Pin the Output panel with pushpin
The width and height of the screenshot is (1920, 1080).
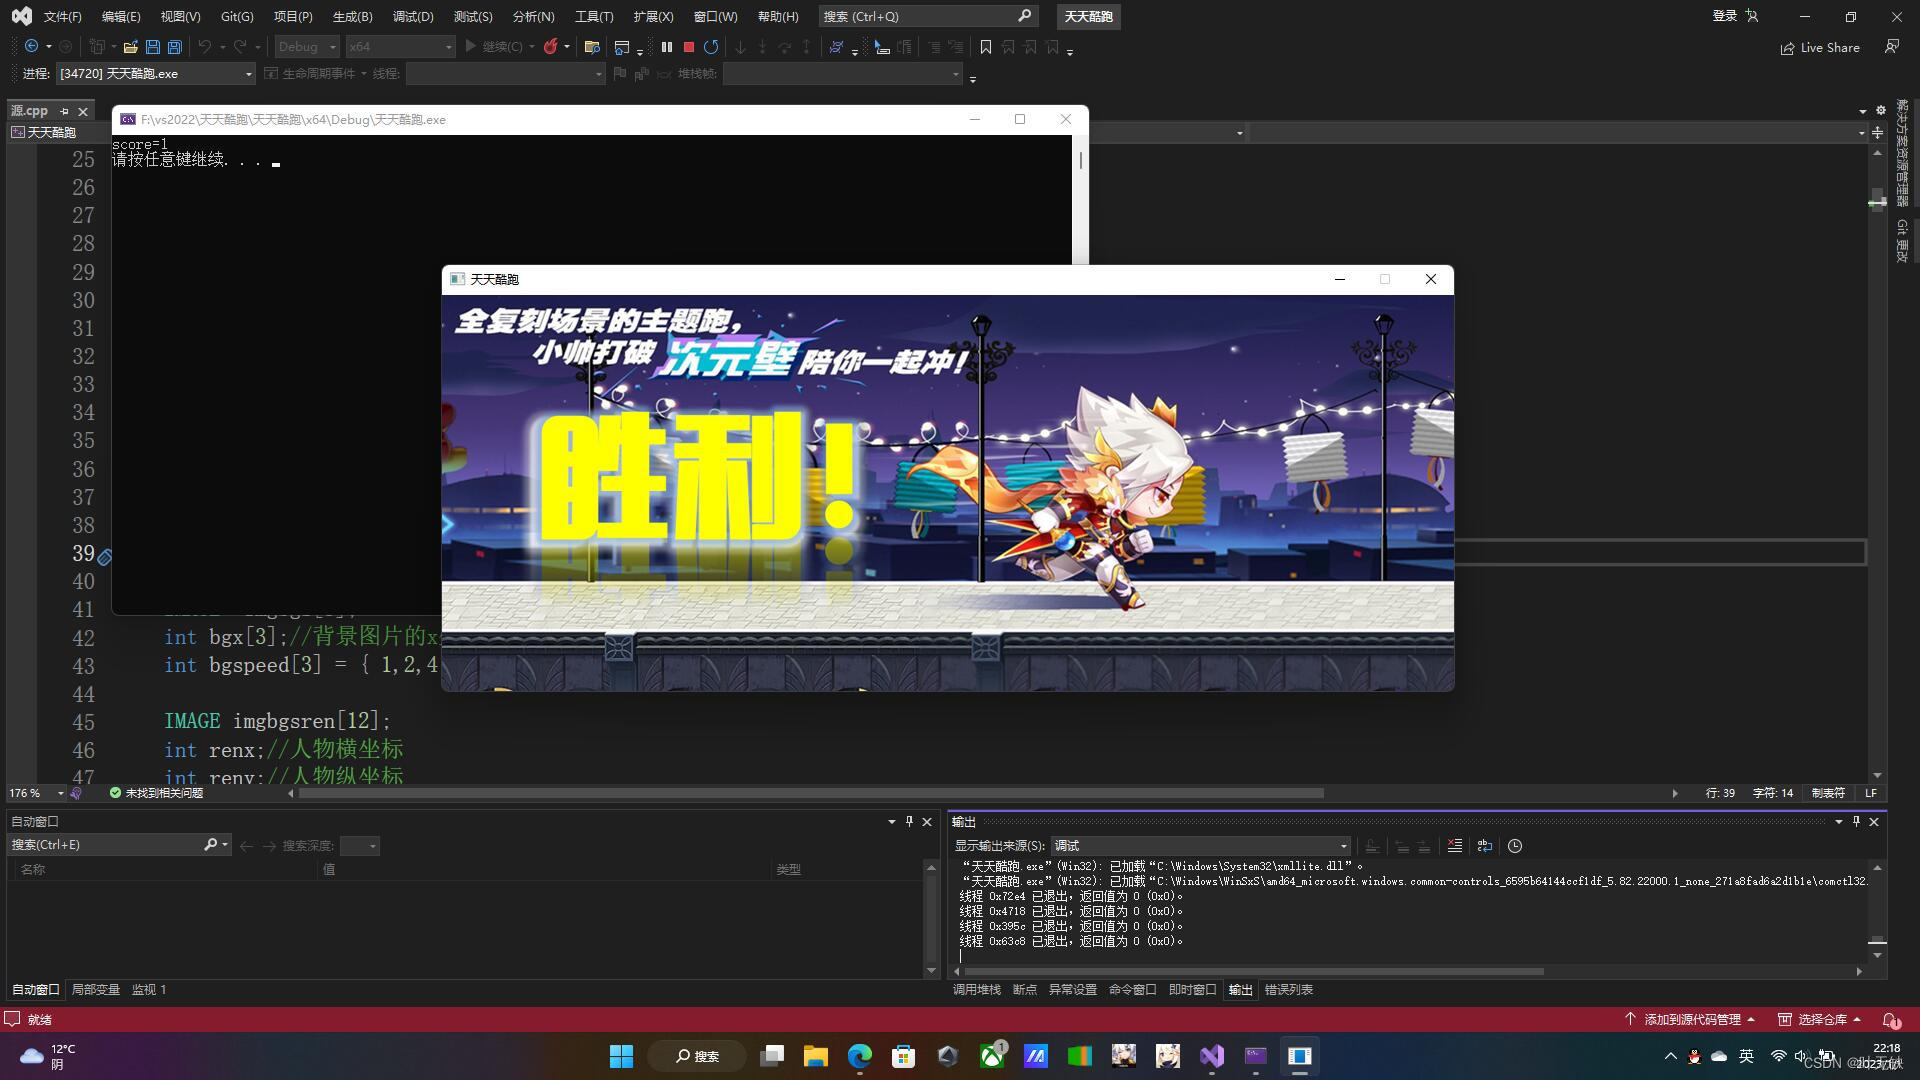point(1856,821)
